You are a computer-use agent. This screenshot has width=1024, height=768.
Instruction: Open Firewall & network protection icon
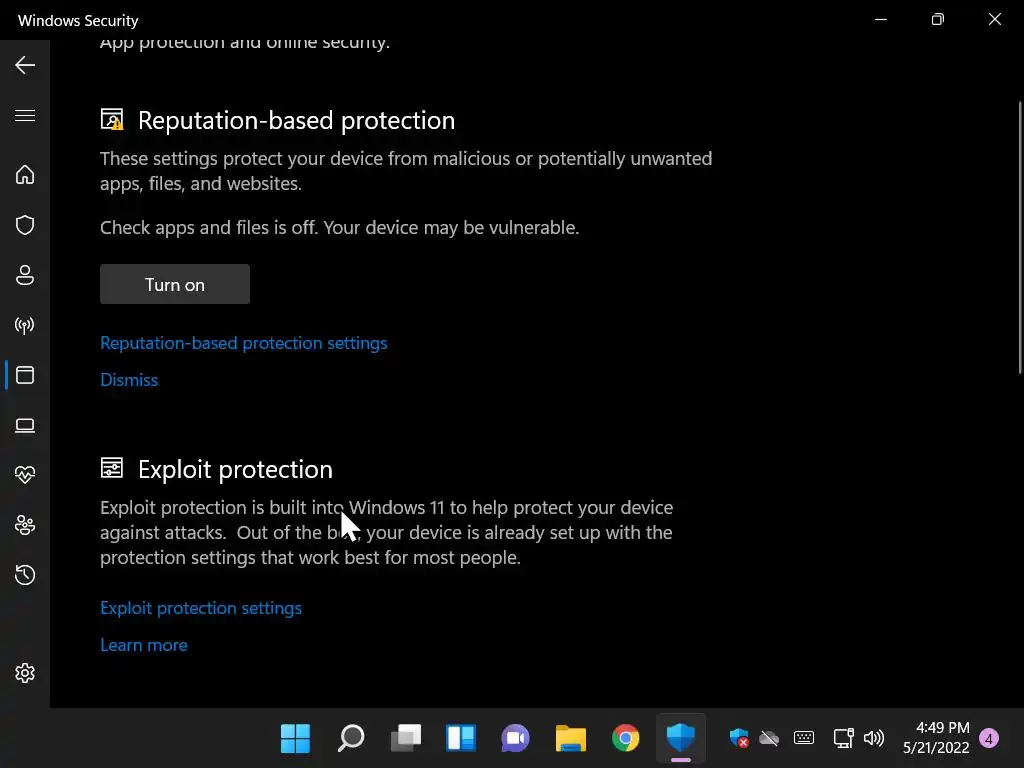[x=25, y=325]
